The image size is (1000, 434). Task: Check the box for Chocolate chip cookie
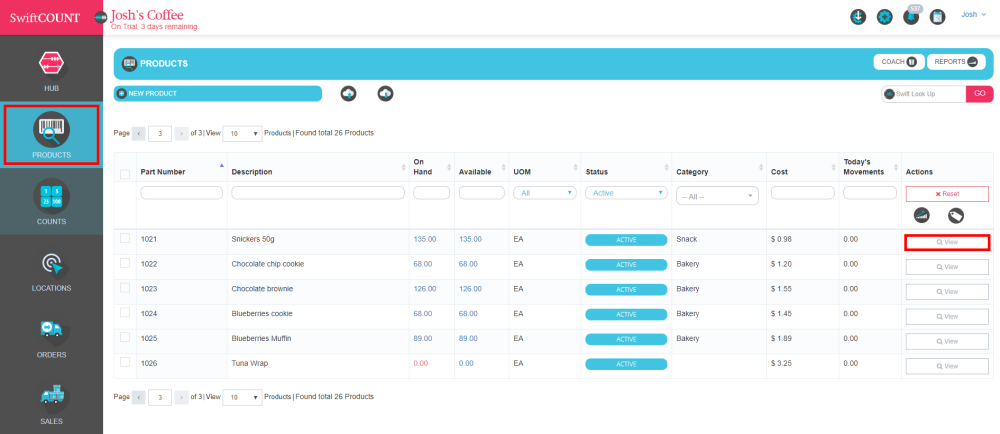point(125,263)
